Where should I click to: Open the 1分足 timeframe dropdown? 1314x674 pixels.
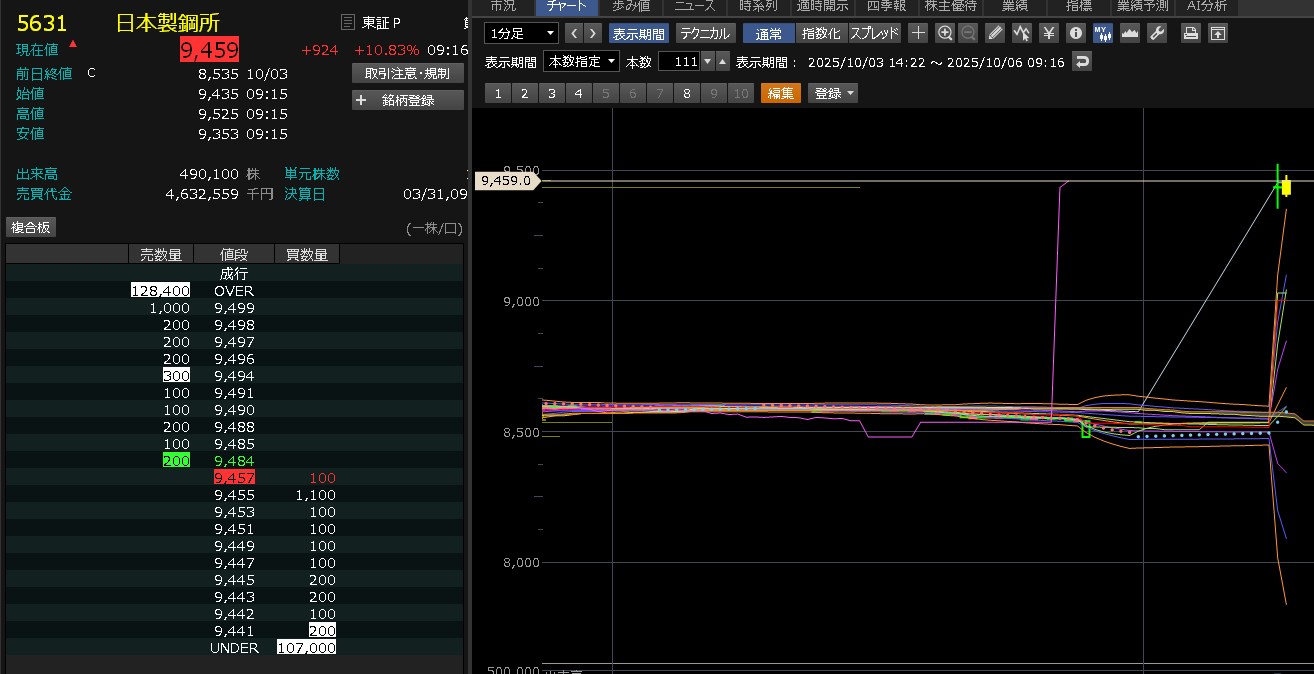point(521,33)
